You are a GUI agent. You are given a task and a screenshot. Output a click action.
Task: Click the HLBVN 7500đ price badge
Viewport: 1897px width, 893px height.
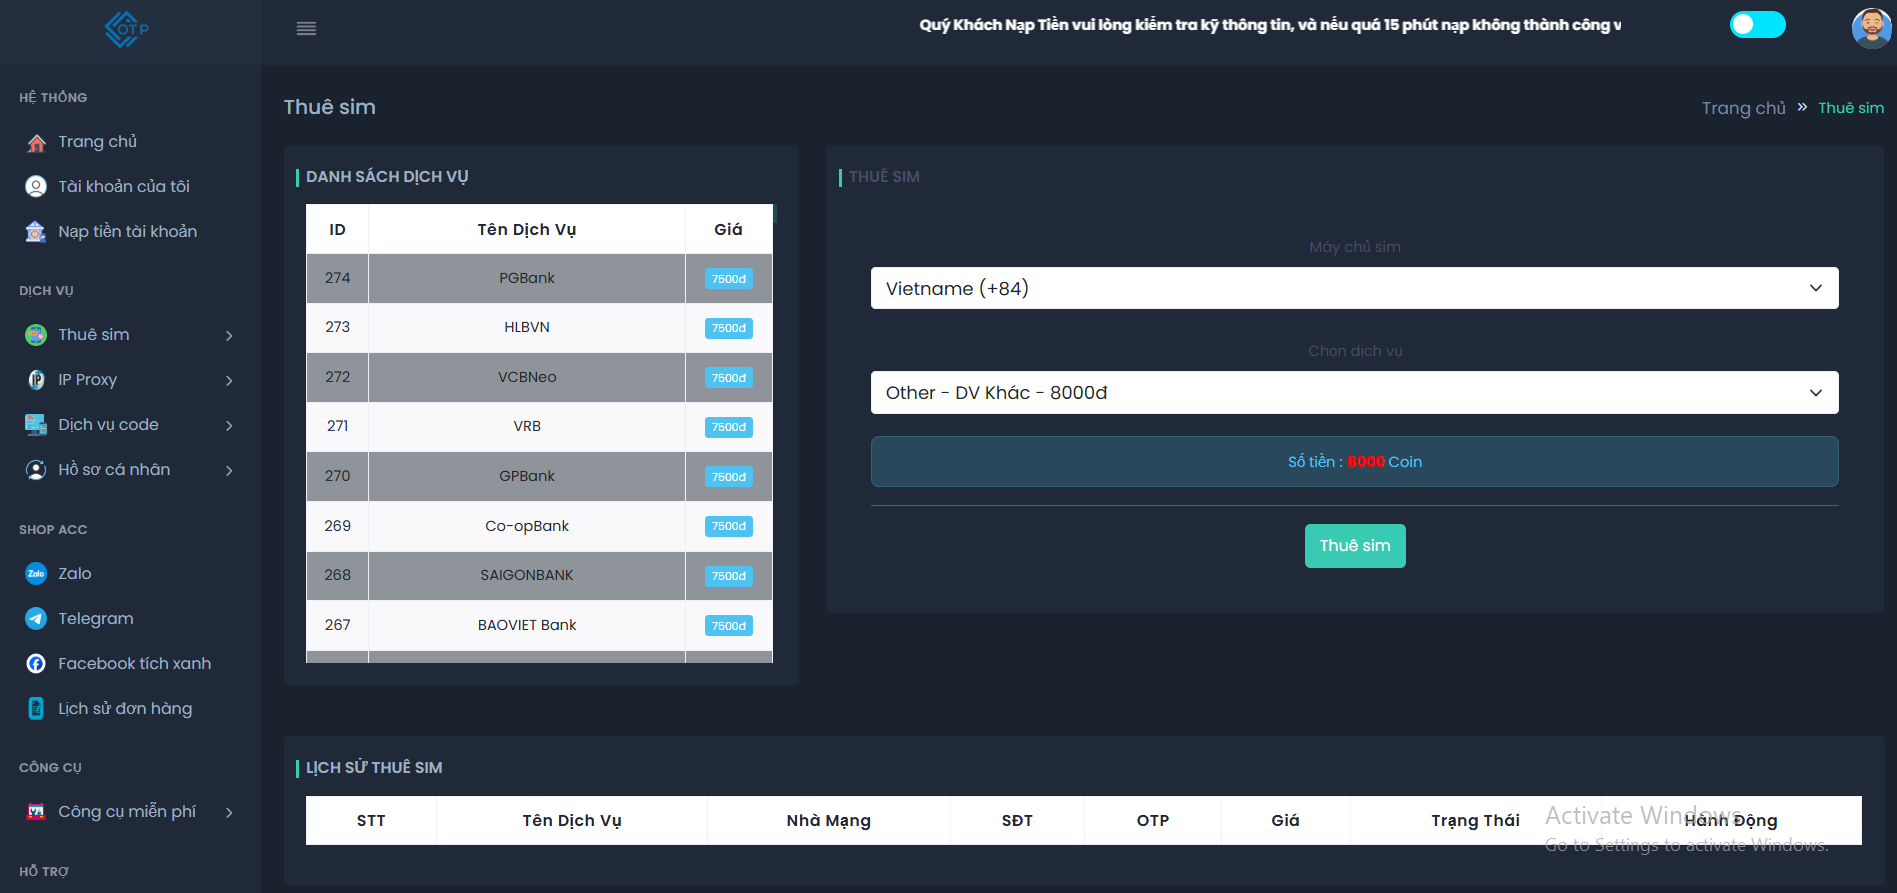tap(729, 328)
